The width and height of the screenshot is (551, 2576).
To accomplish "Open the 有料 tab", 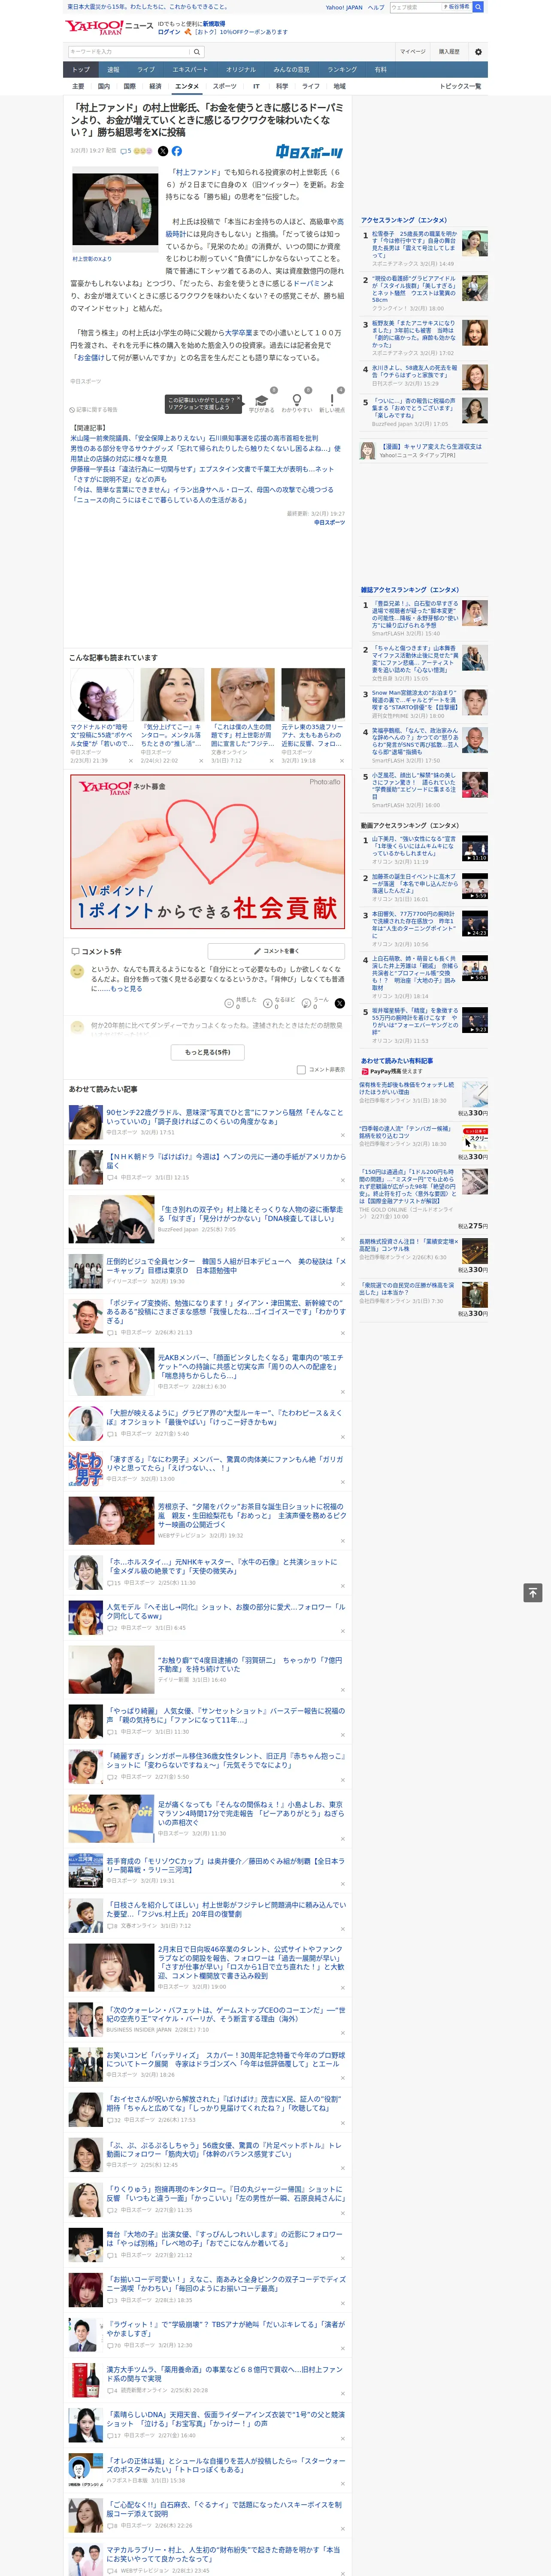I will [x=380, y=70].
